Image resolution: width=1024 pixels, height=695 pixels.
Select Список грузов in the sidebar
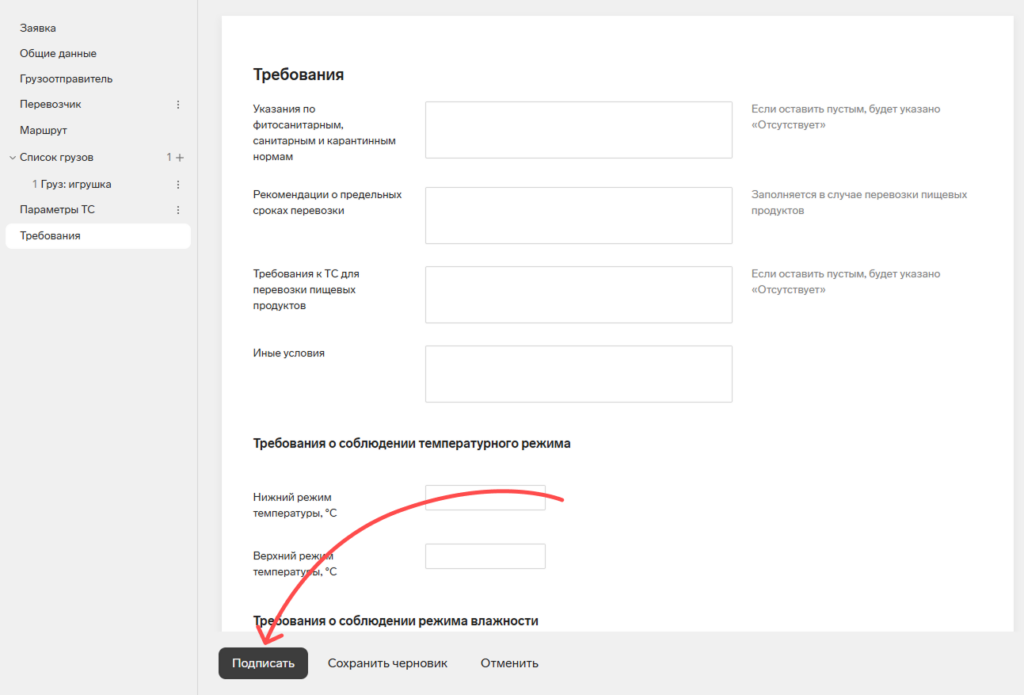[56, 157]
